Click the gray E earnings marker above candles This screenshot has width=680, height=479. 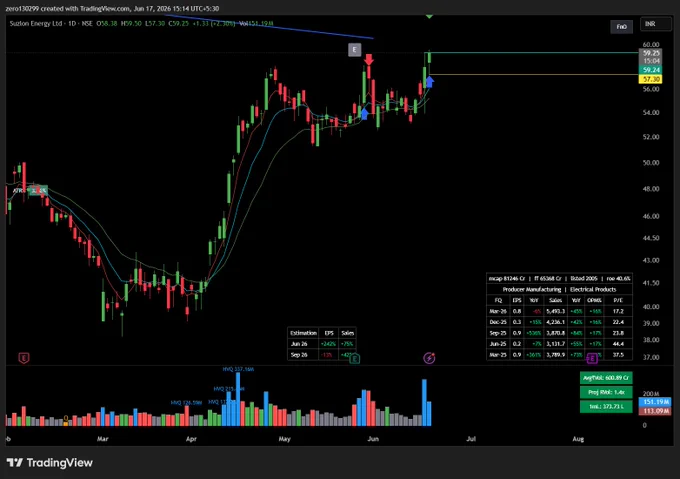[x=354, y=50]
